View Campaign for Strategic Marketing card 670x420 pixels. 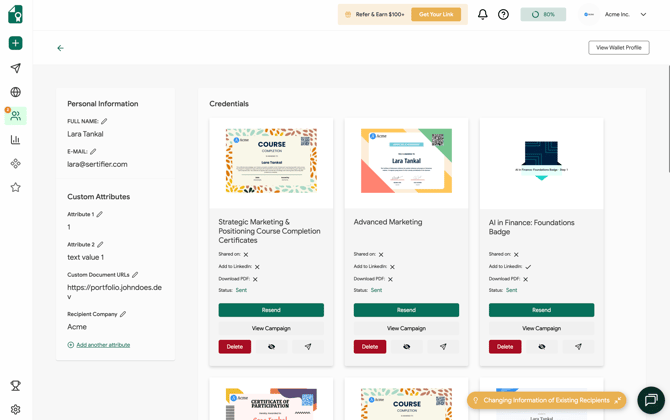click(x=271, y=328)
